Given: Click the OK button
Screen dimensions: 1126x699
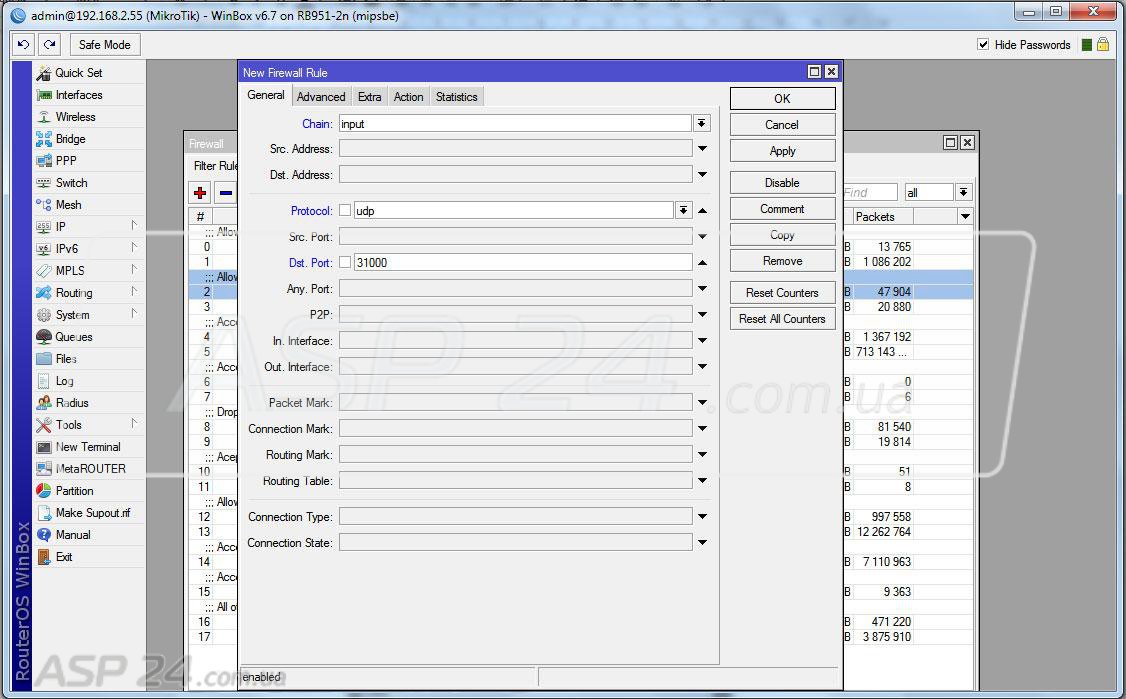Looking at the screenshot, I should [x=782, y=98].
